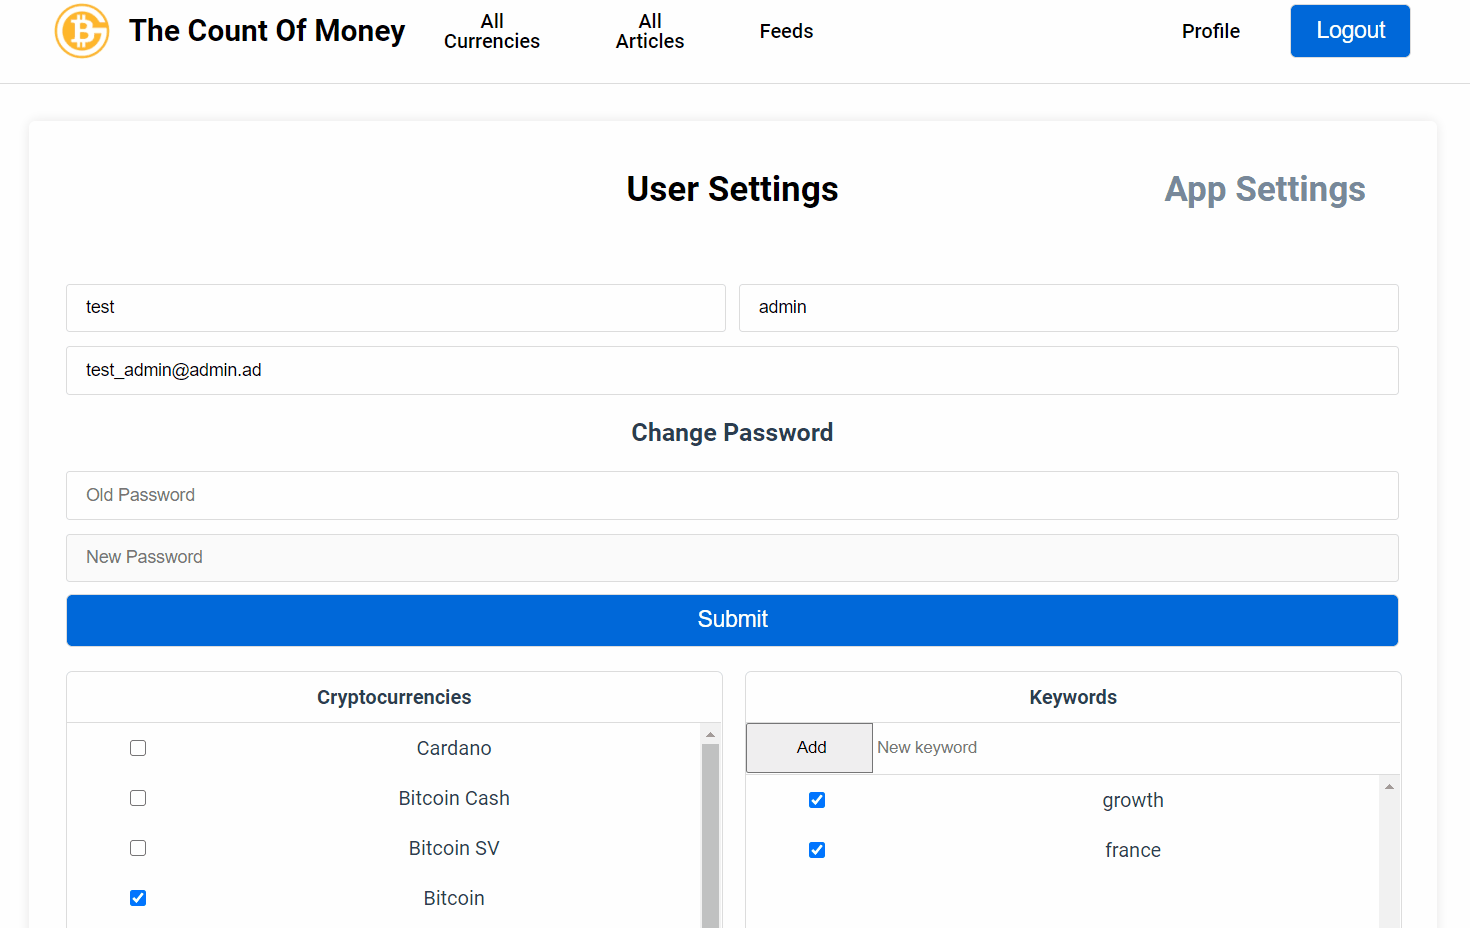Check the Bitcoin Cash checkbox
This screenshot has height=928, width=1470.
click(138, 798)
